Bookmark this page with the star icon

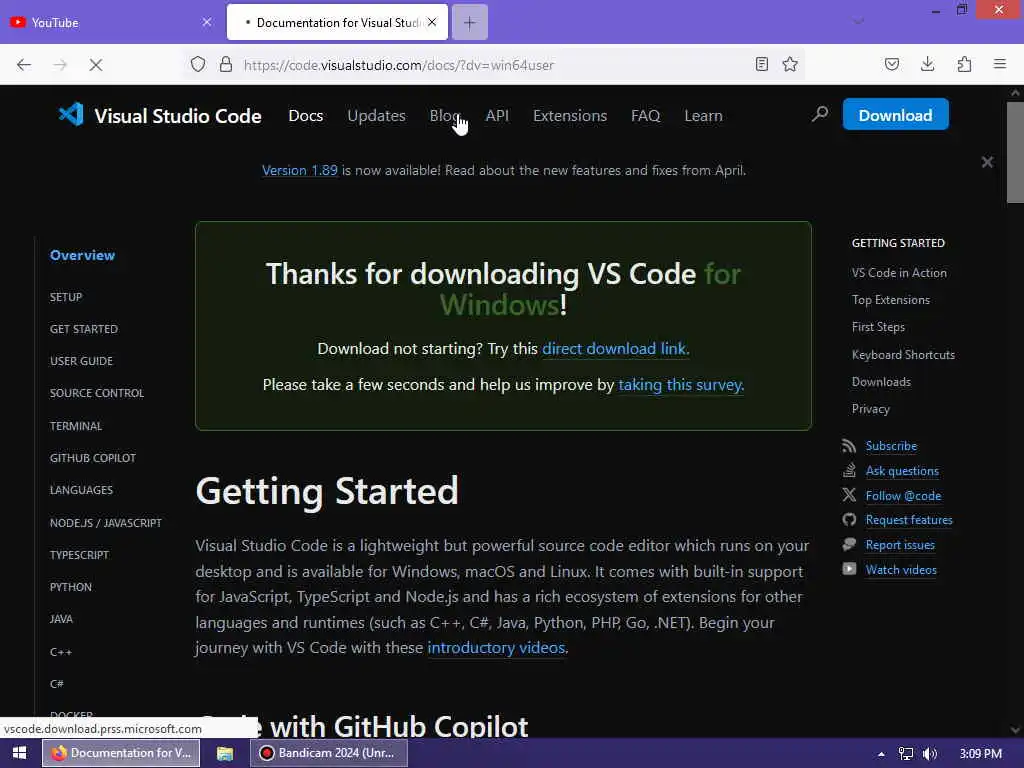[x=790, y=64]
